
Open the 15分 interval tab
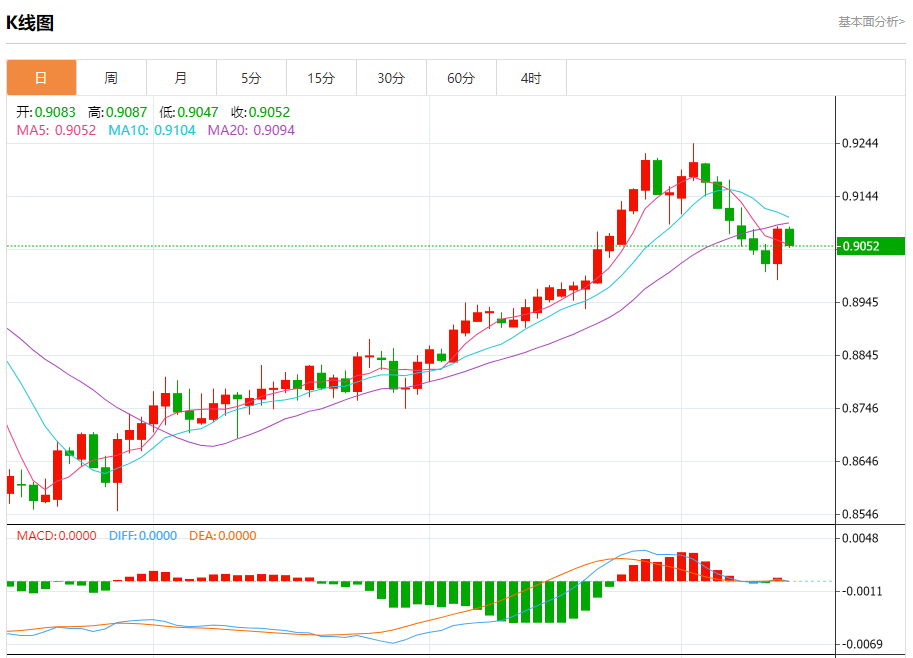(321, 77)
